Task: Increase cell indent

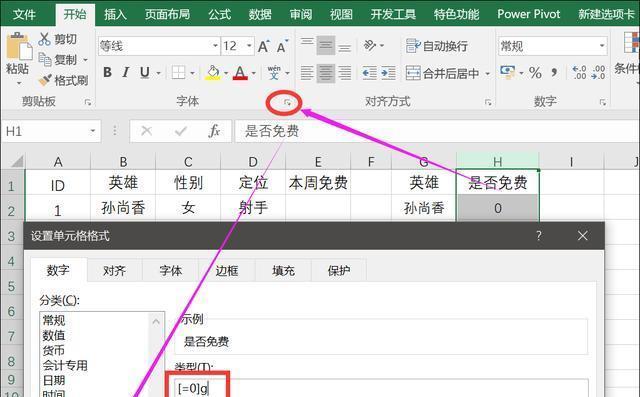Action: (x=388, y=73)
